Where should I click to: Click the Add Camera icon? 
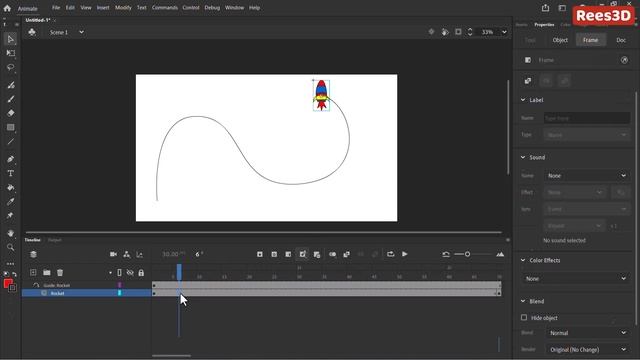tap(113, 254)
